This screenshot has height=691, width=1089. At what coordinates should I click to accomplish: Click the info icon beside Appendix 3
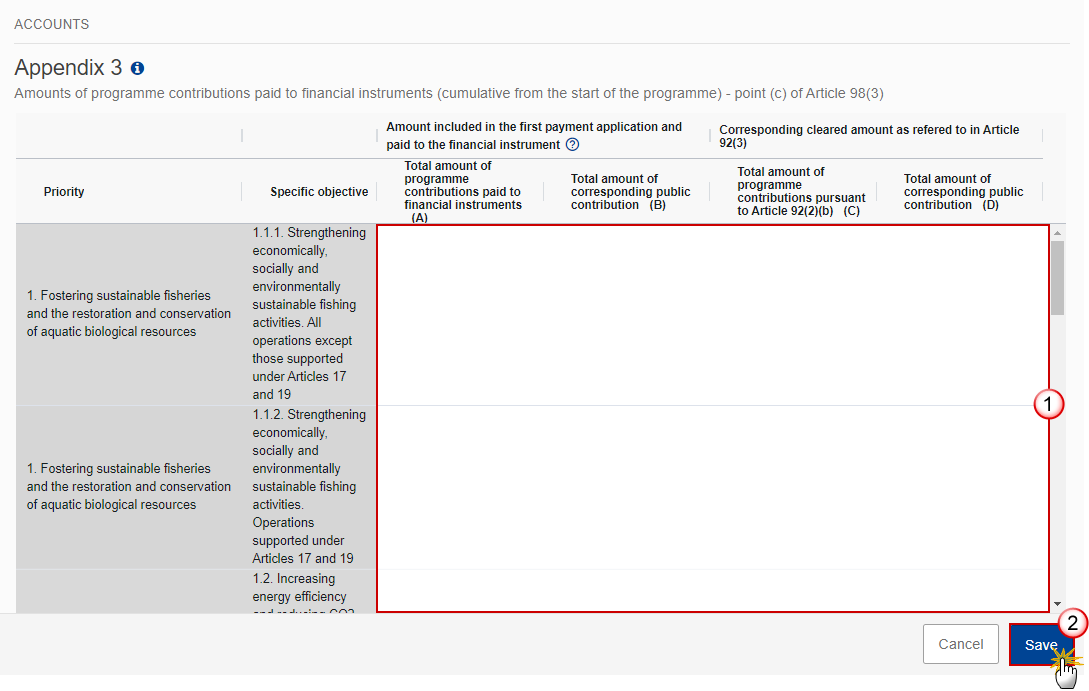tap(137, 69)
